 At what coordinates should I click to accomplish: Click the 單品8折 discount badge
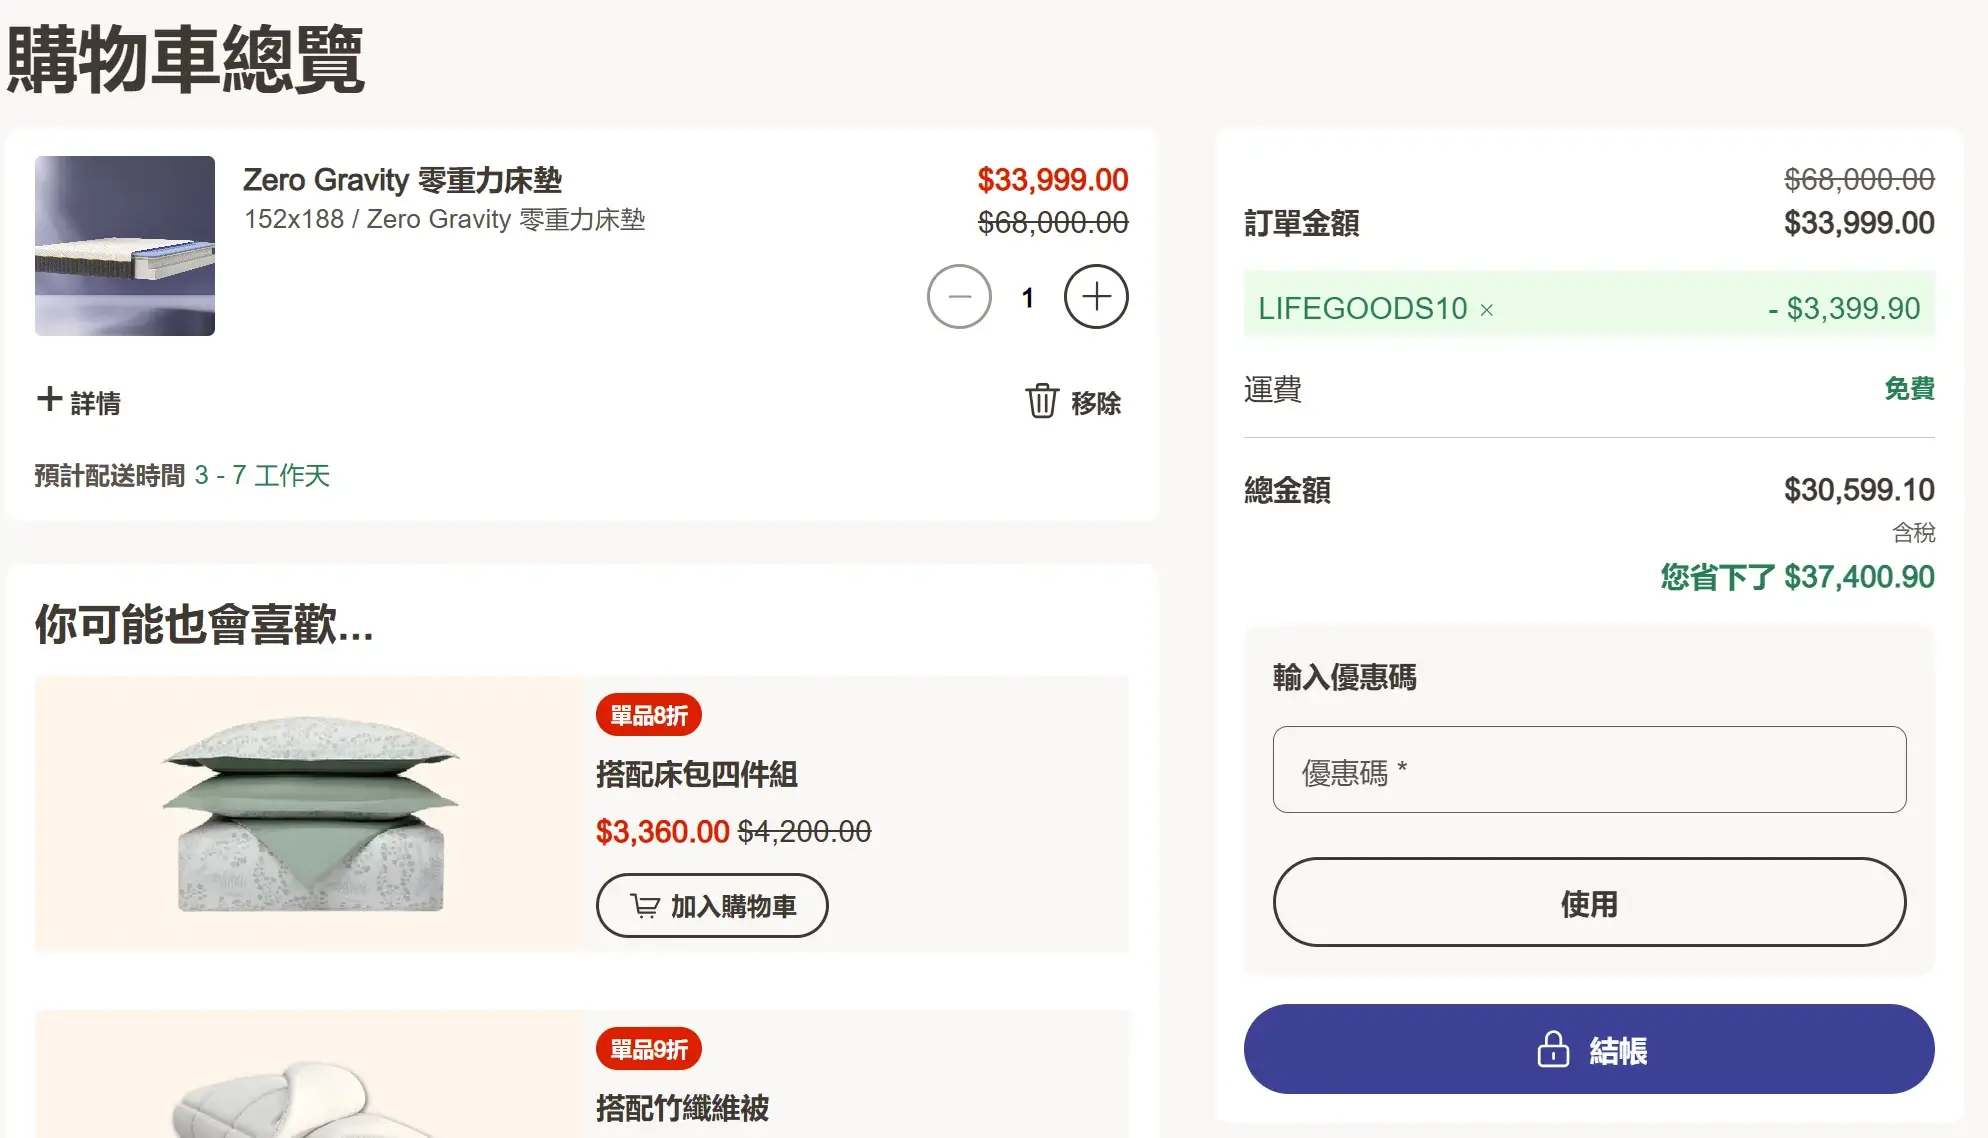[x=649, y=714]
